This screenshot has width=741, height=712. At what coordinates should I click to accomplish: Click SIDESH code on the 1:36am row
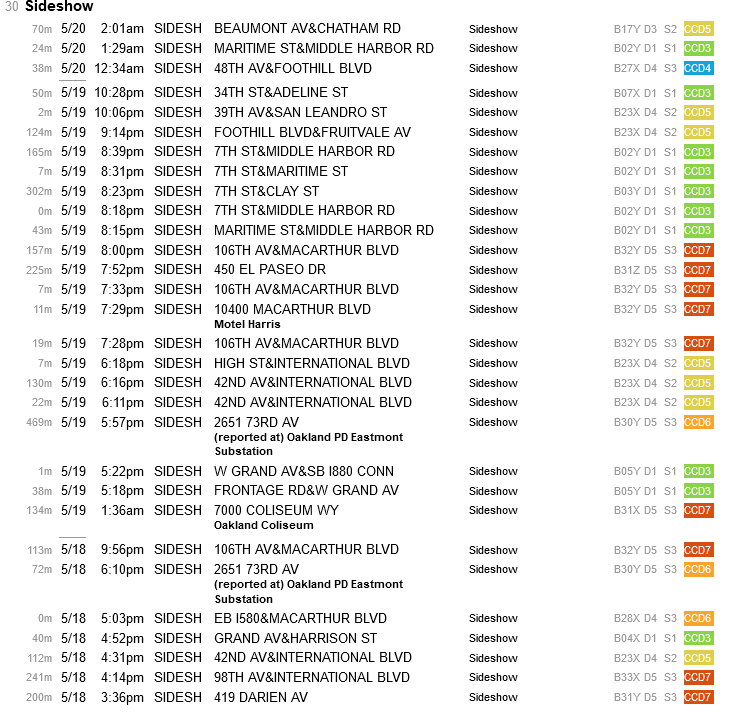178,510
